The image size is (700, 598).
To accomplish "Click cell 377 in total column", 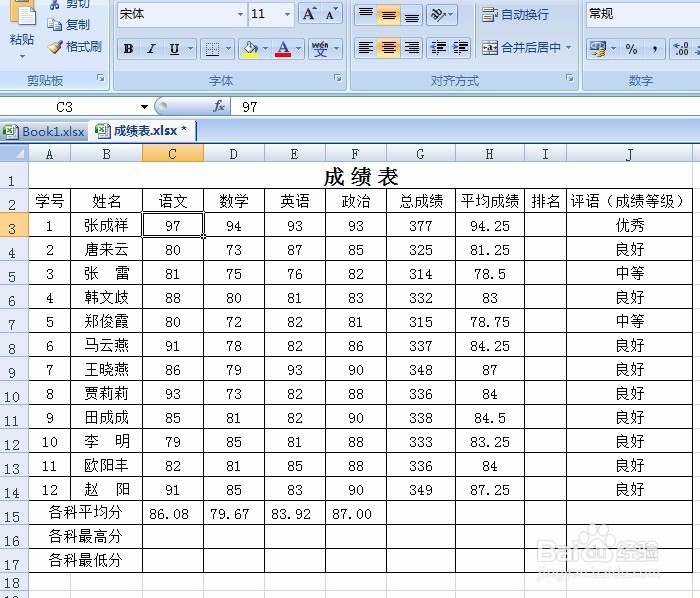I will pos(421,225).
